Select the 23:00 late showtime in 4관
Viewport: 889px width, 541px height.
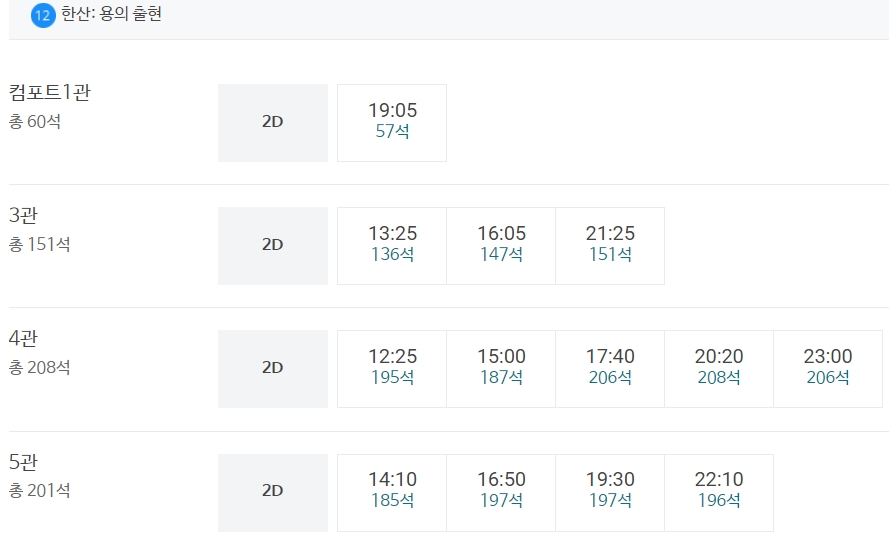click(x=828, y=369)
